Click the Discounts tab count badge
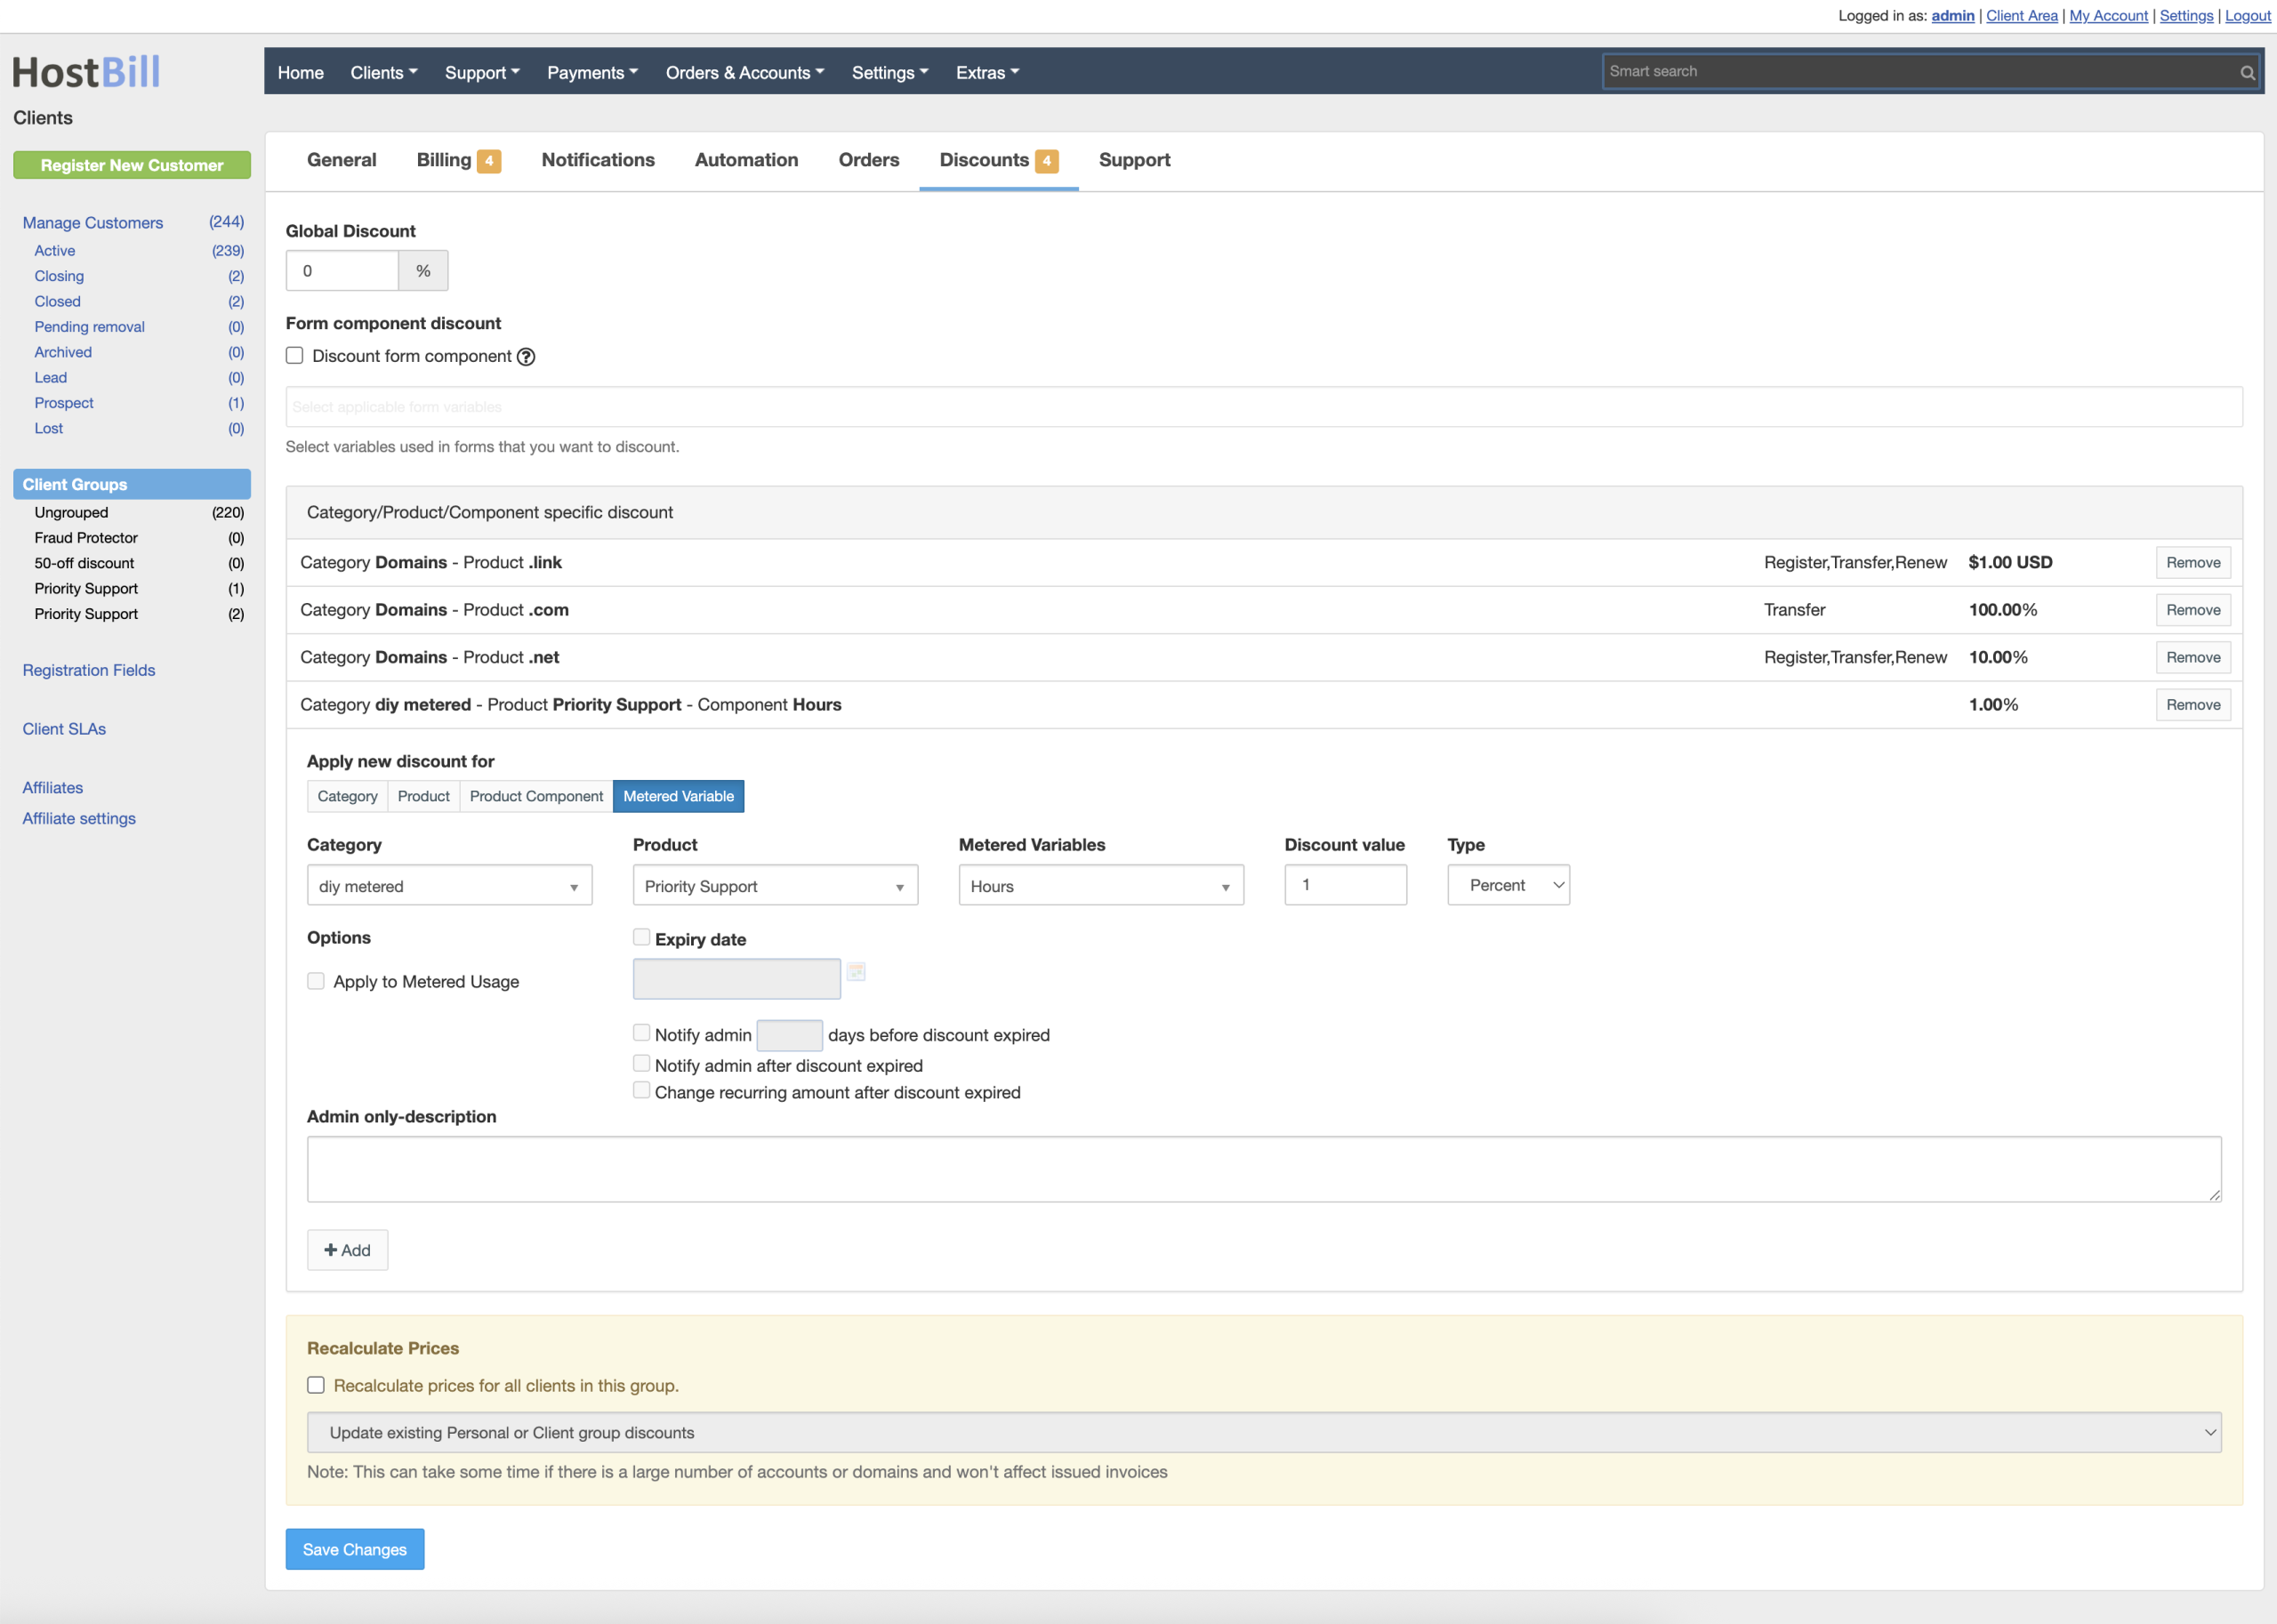The height and width of the screenshot is (1624, 2277). (1047, 161)
